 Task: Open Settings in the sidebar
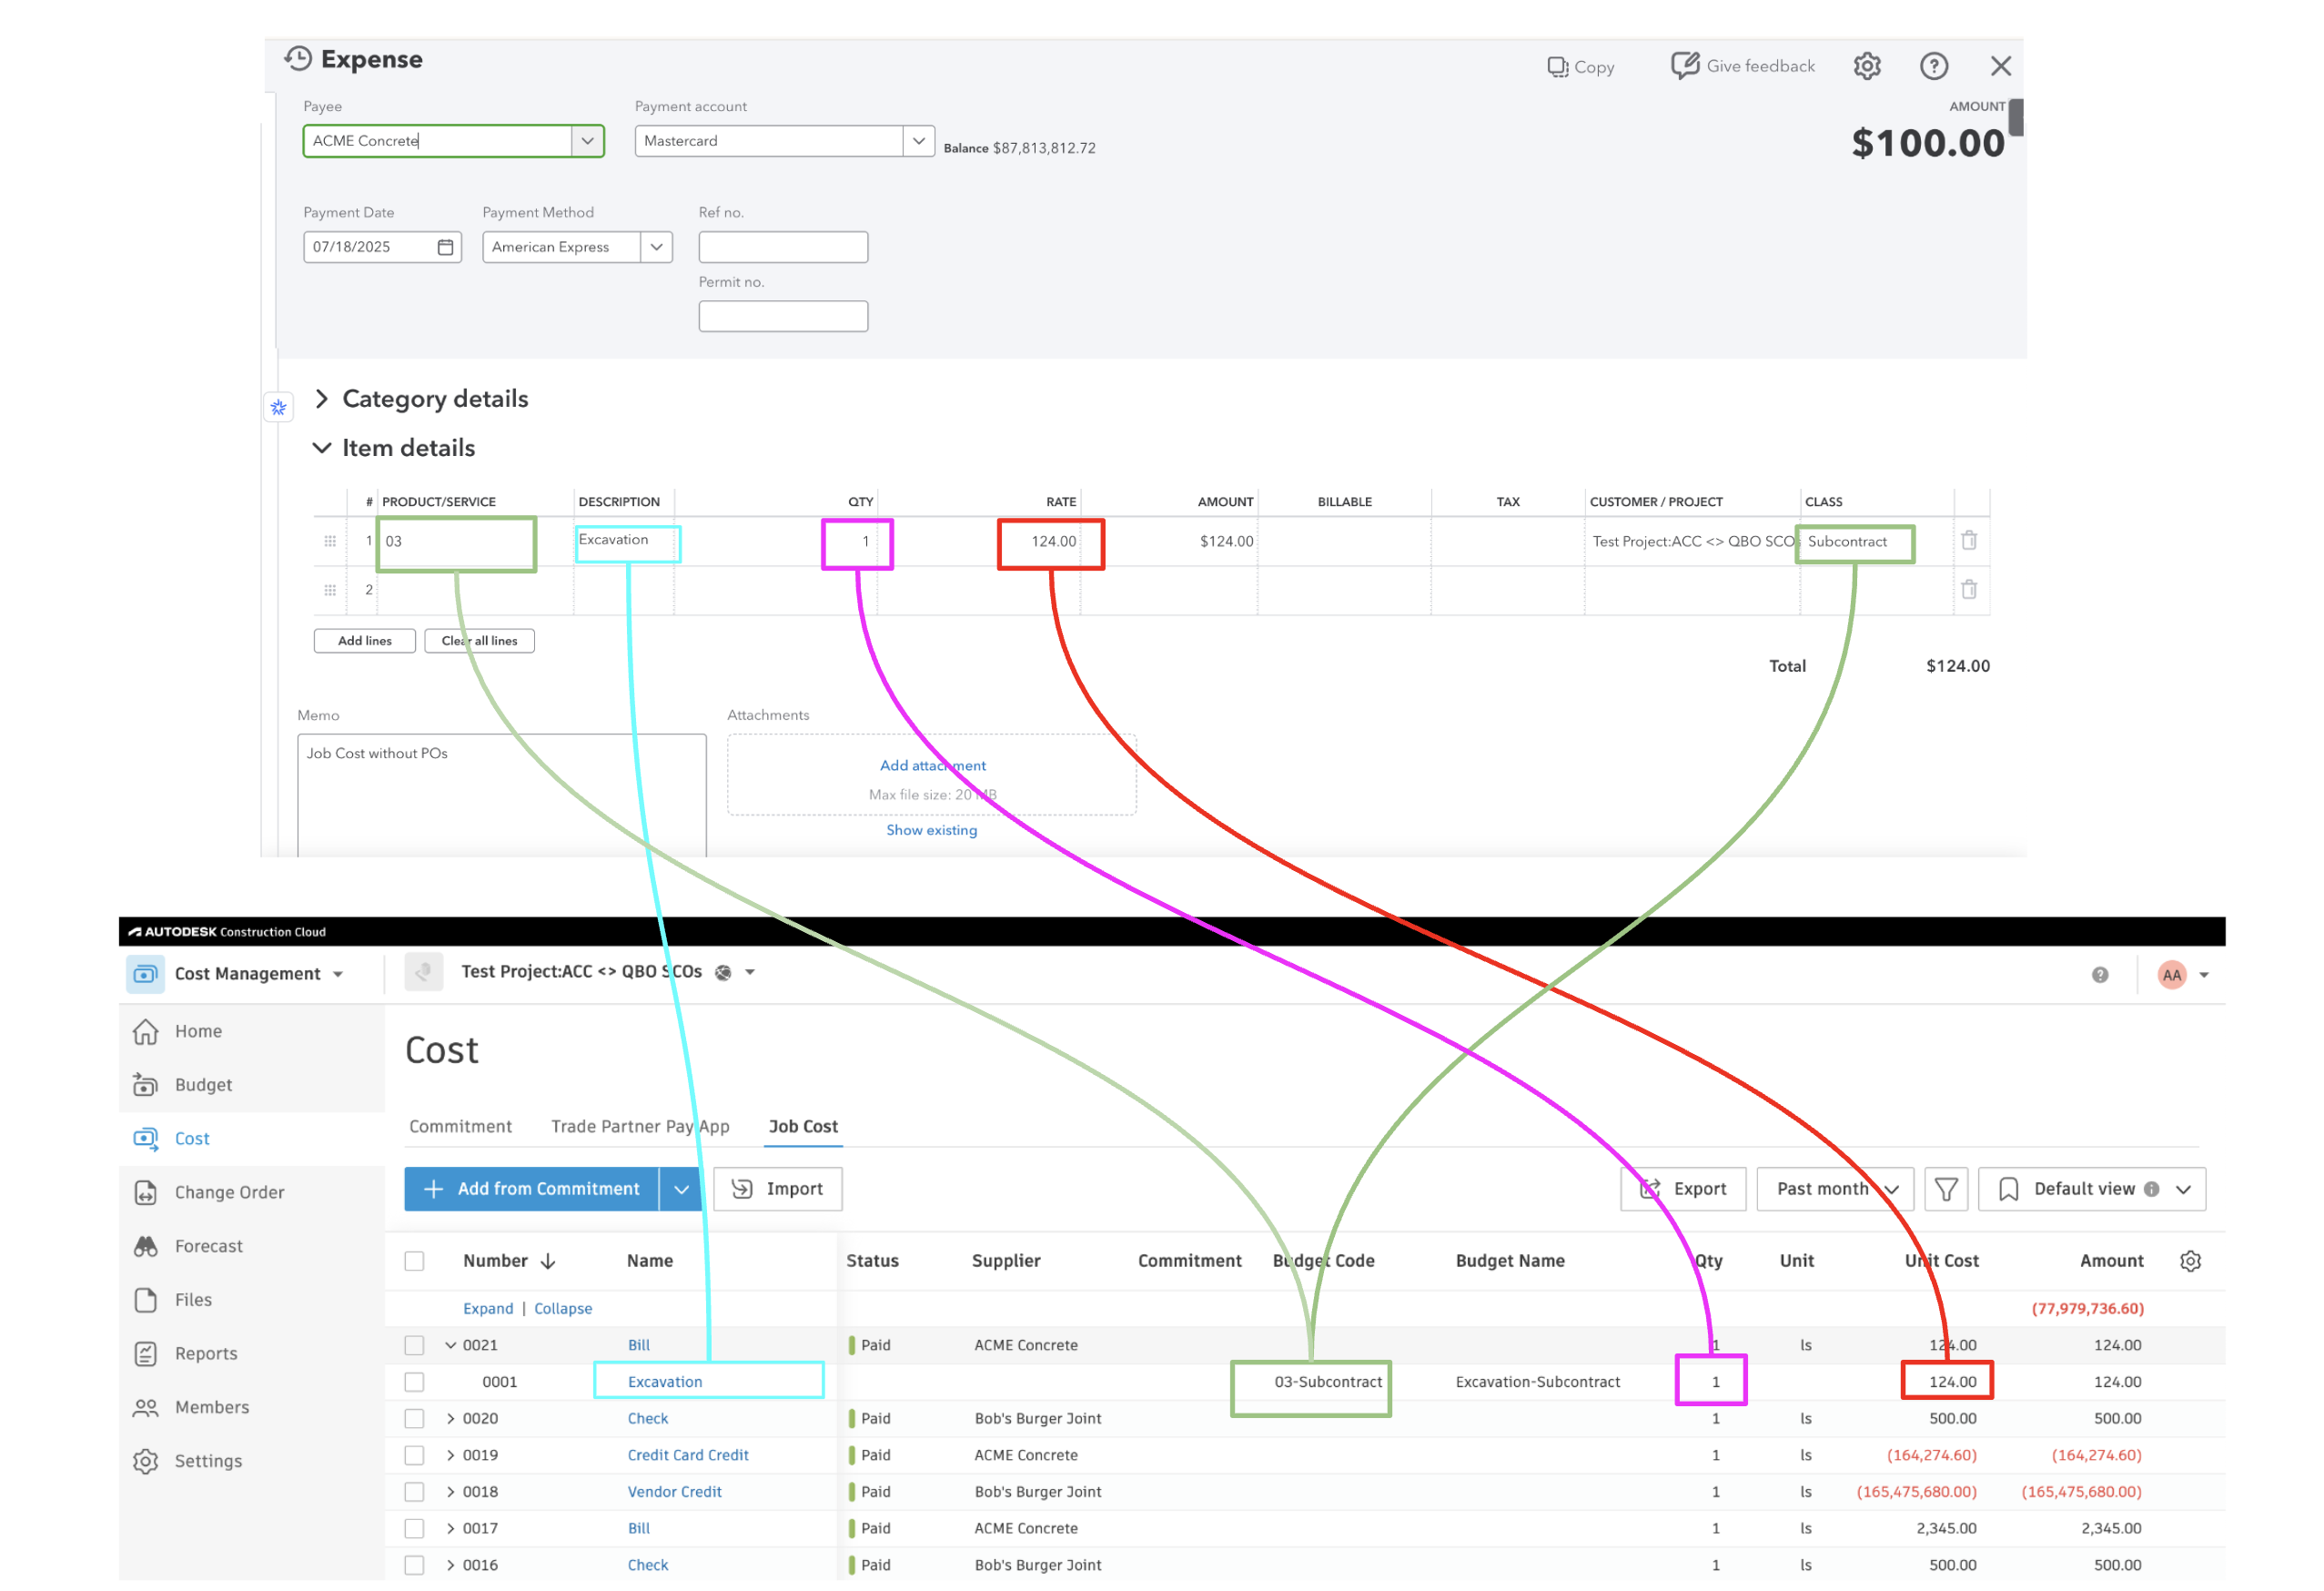click(208, 1462)
